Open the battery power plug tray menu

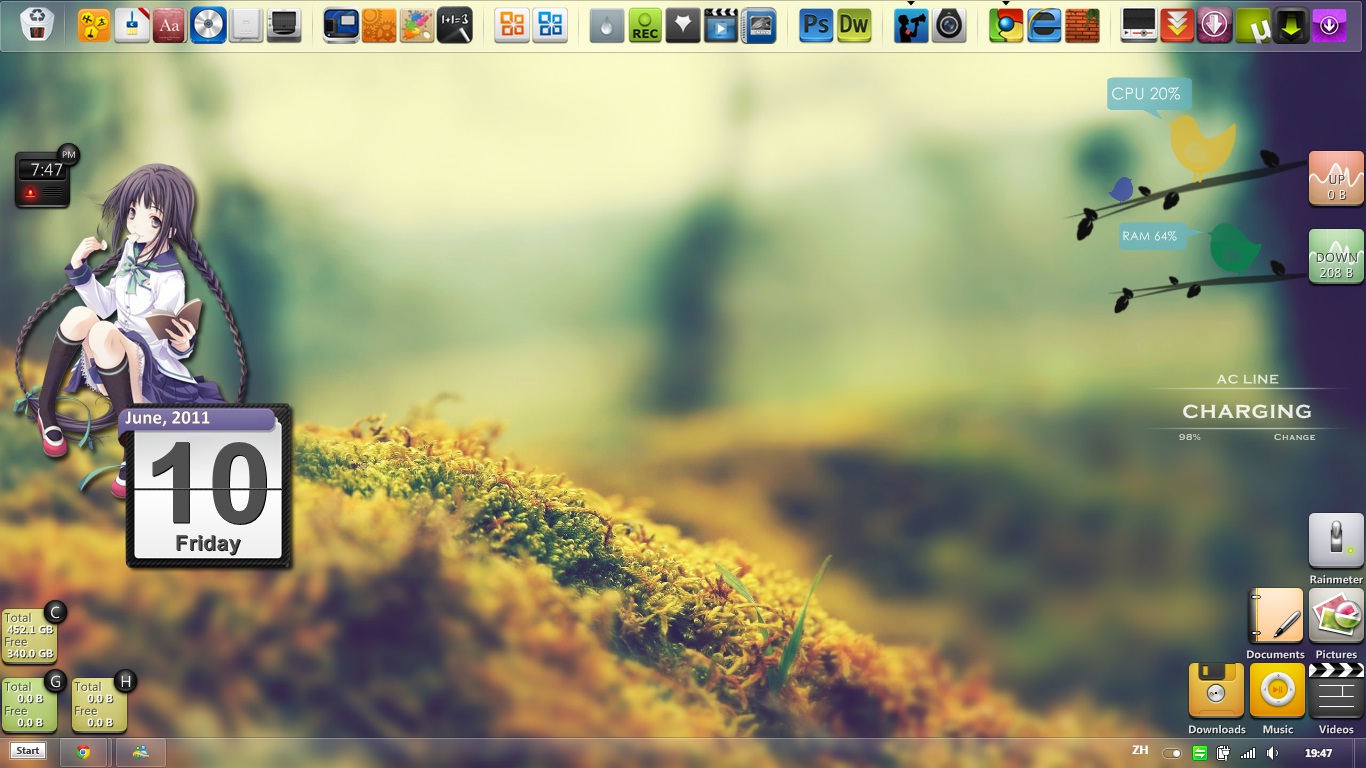pyautogui.click(x=1223, y=753)
